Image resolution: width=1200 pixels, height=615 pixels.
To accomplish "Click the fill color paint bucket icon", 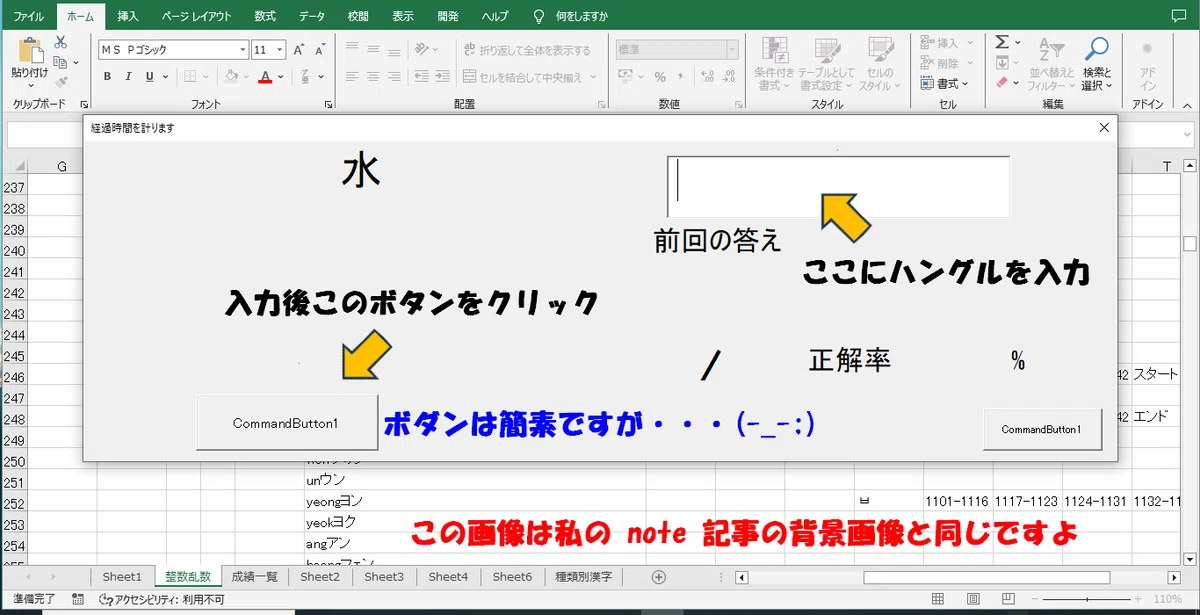I will (231, 76).
